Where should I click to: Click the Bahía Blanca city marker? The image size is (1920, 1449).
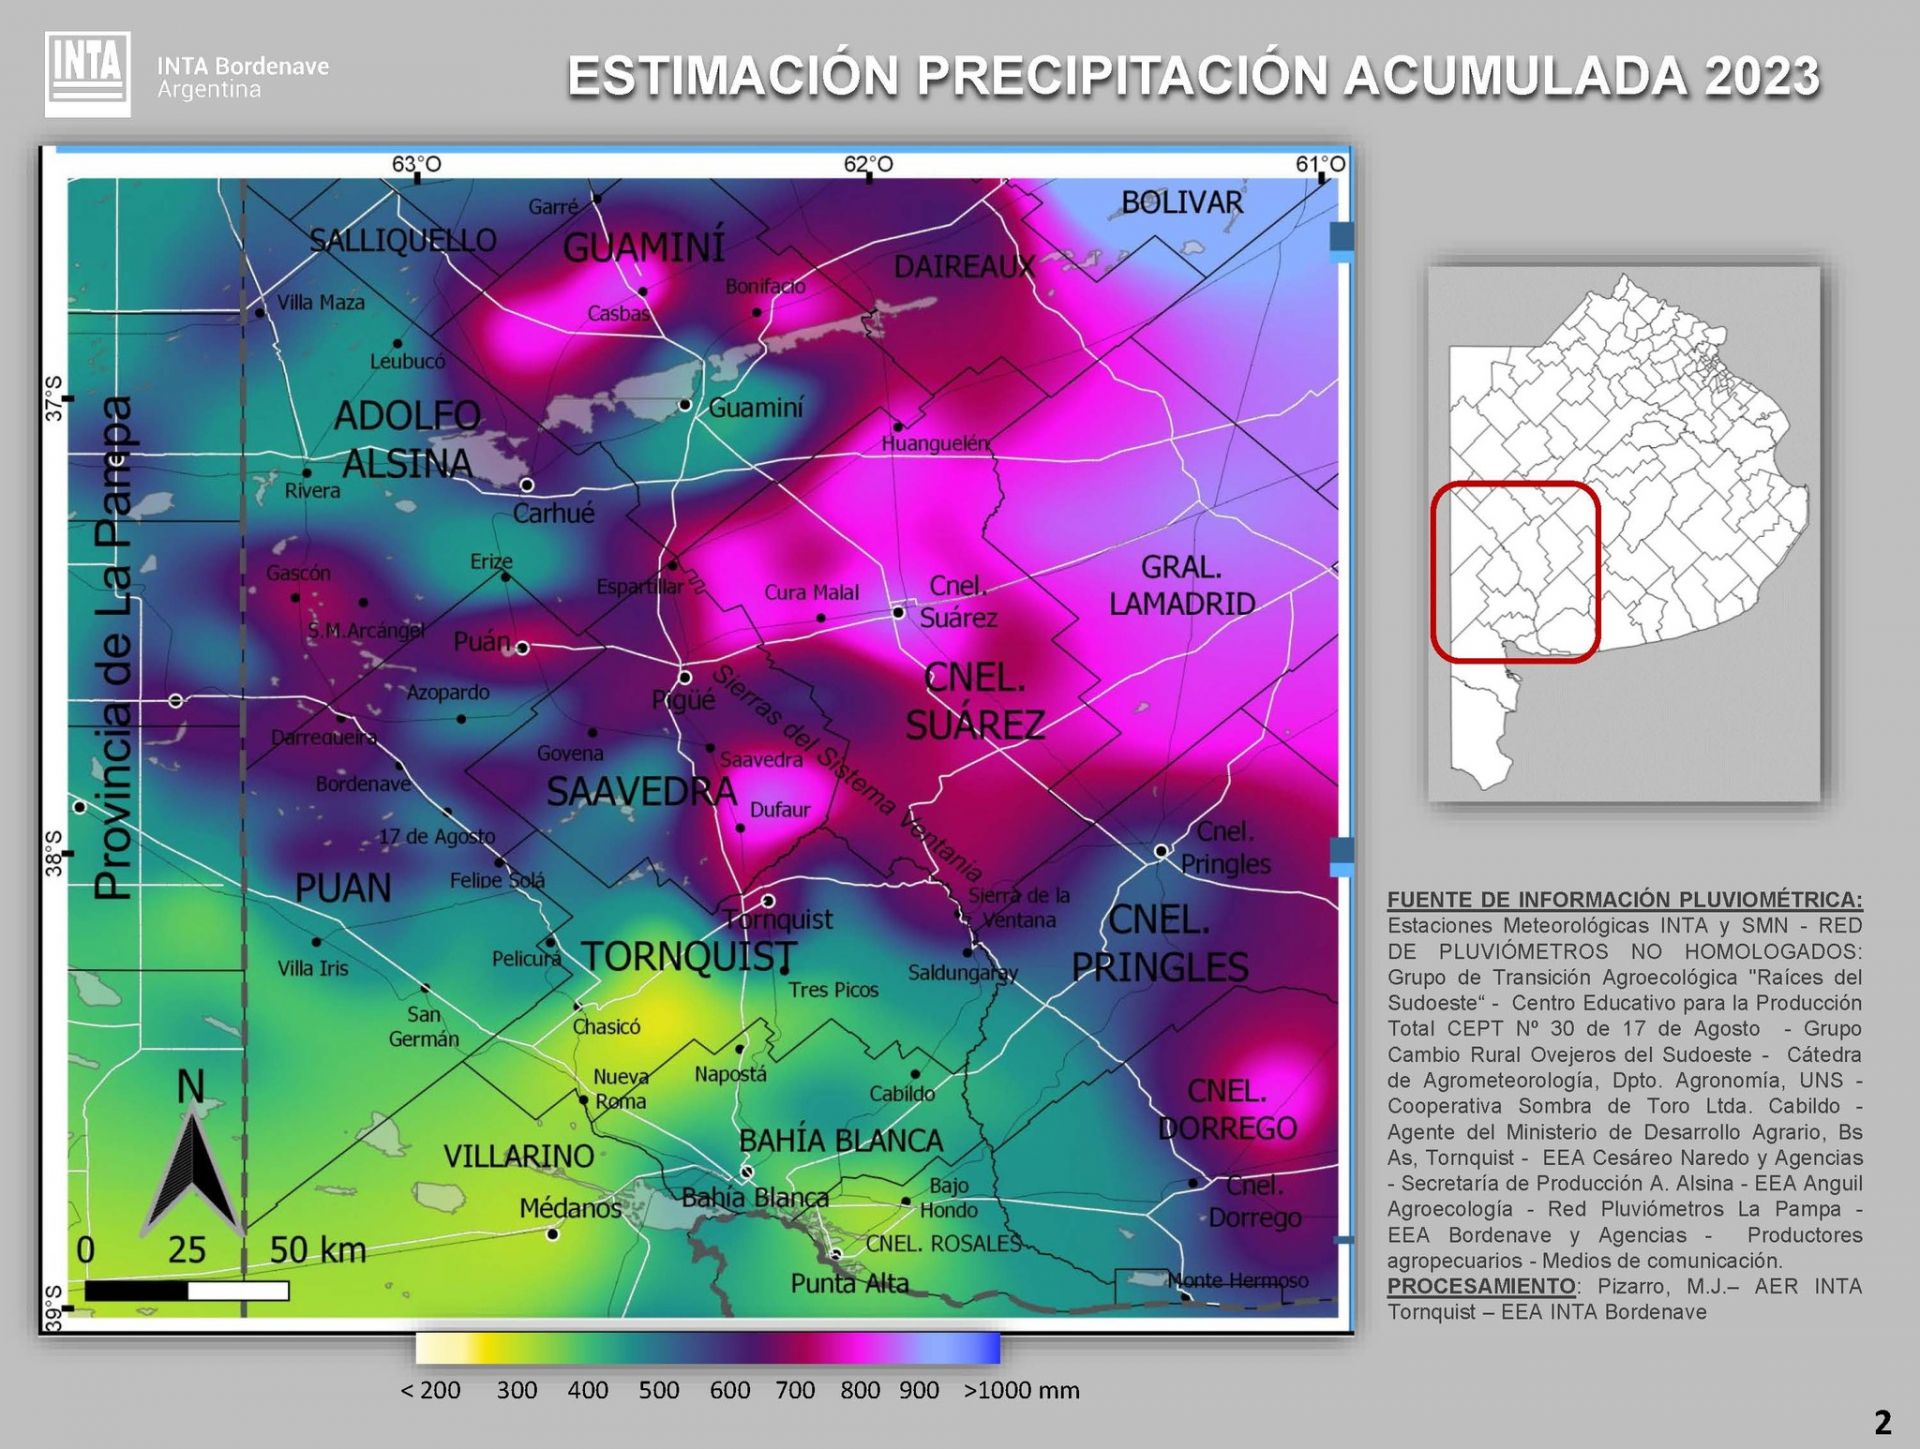[x=747, y=1171]
